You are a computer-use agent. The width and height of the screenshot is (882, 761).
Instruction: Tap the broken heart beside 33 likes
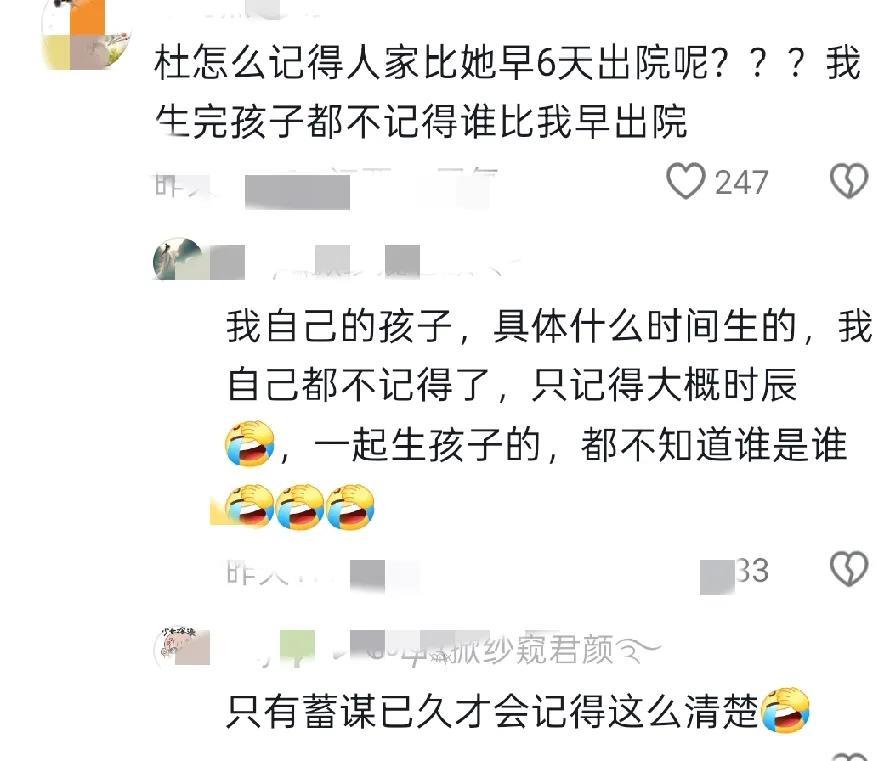click(849, 569)
